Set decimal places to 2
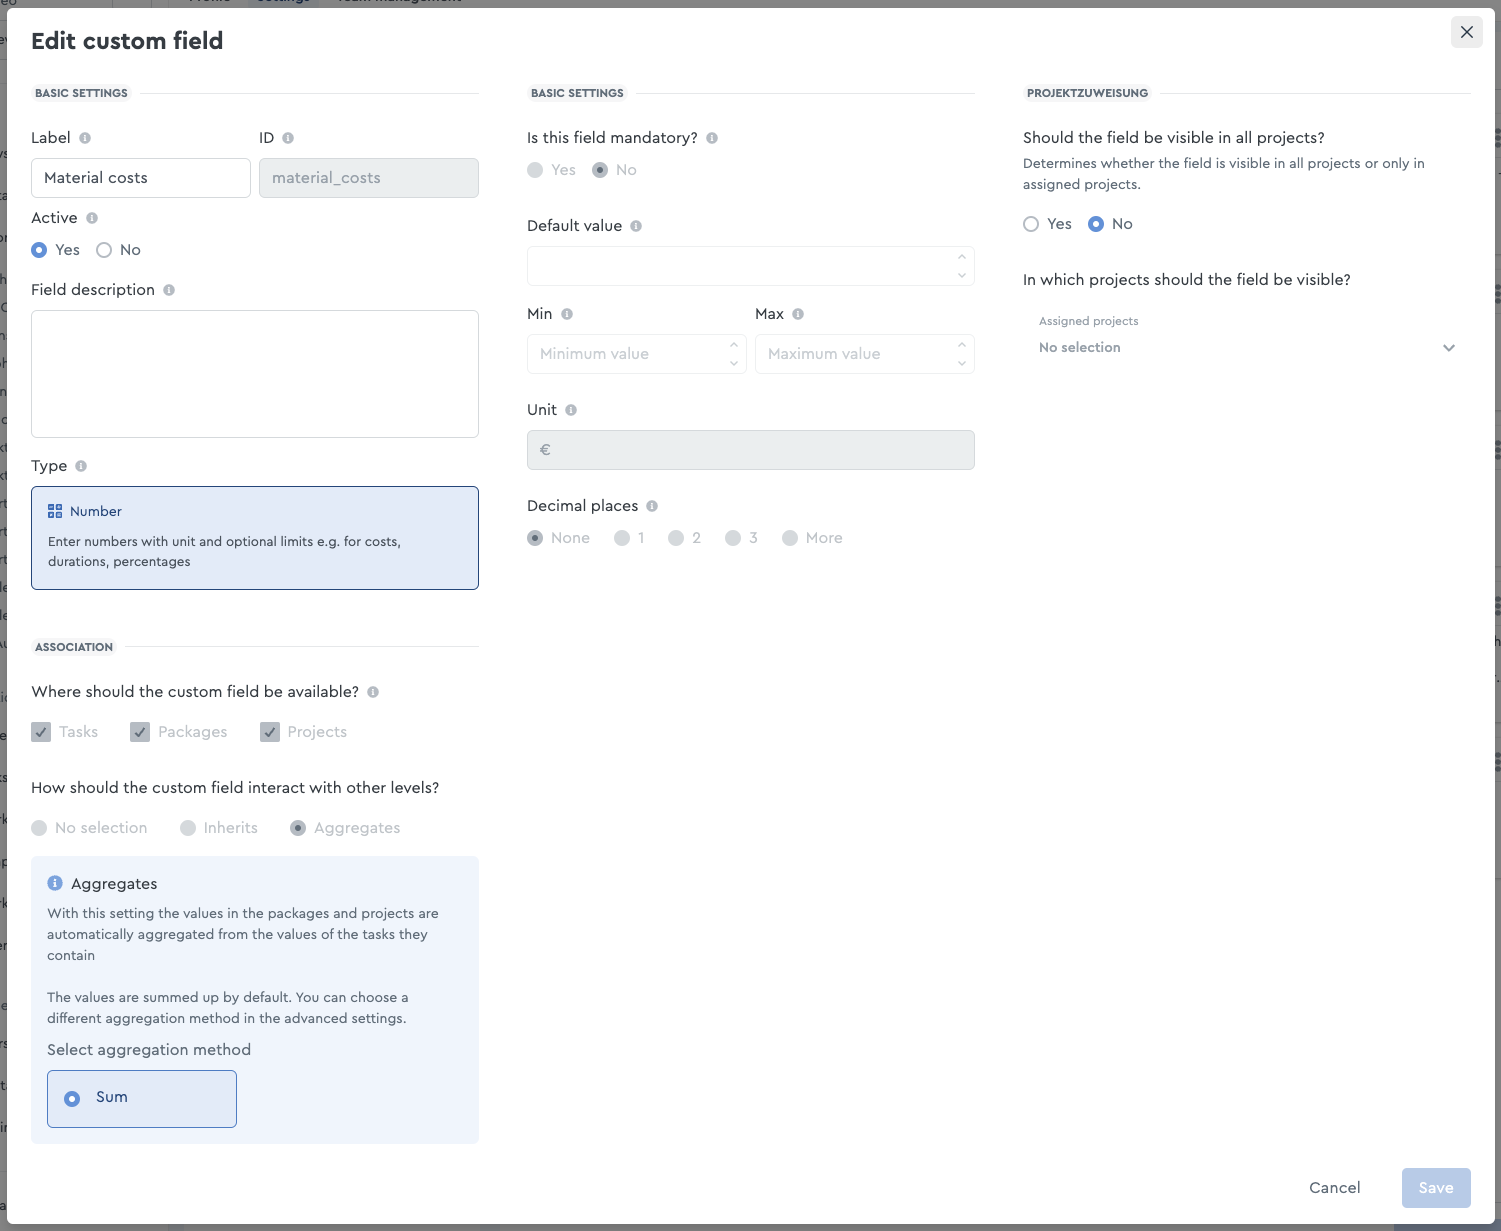The image size is (1501, 1231). (676, 538)
